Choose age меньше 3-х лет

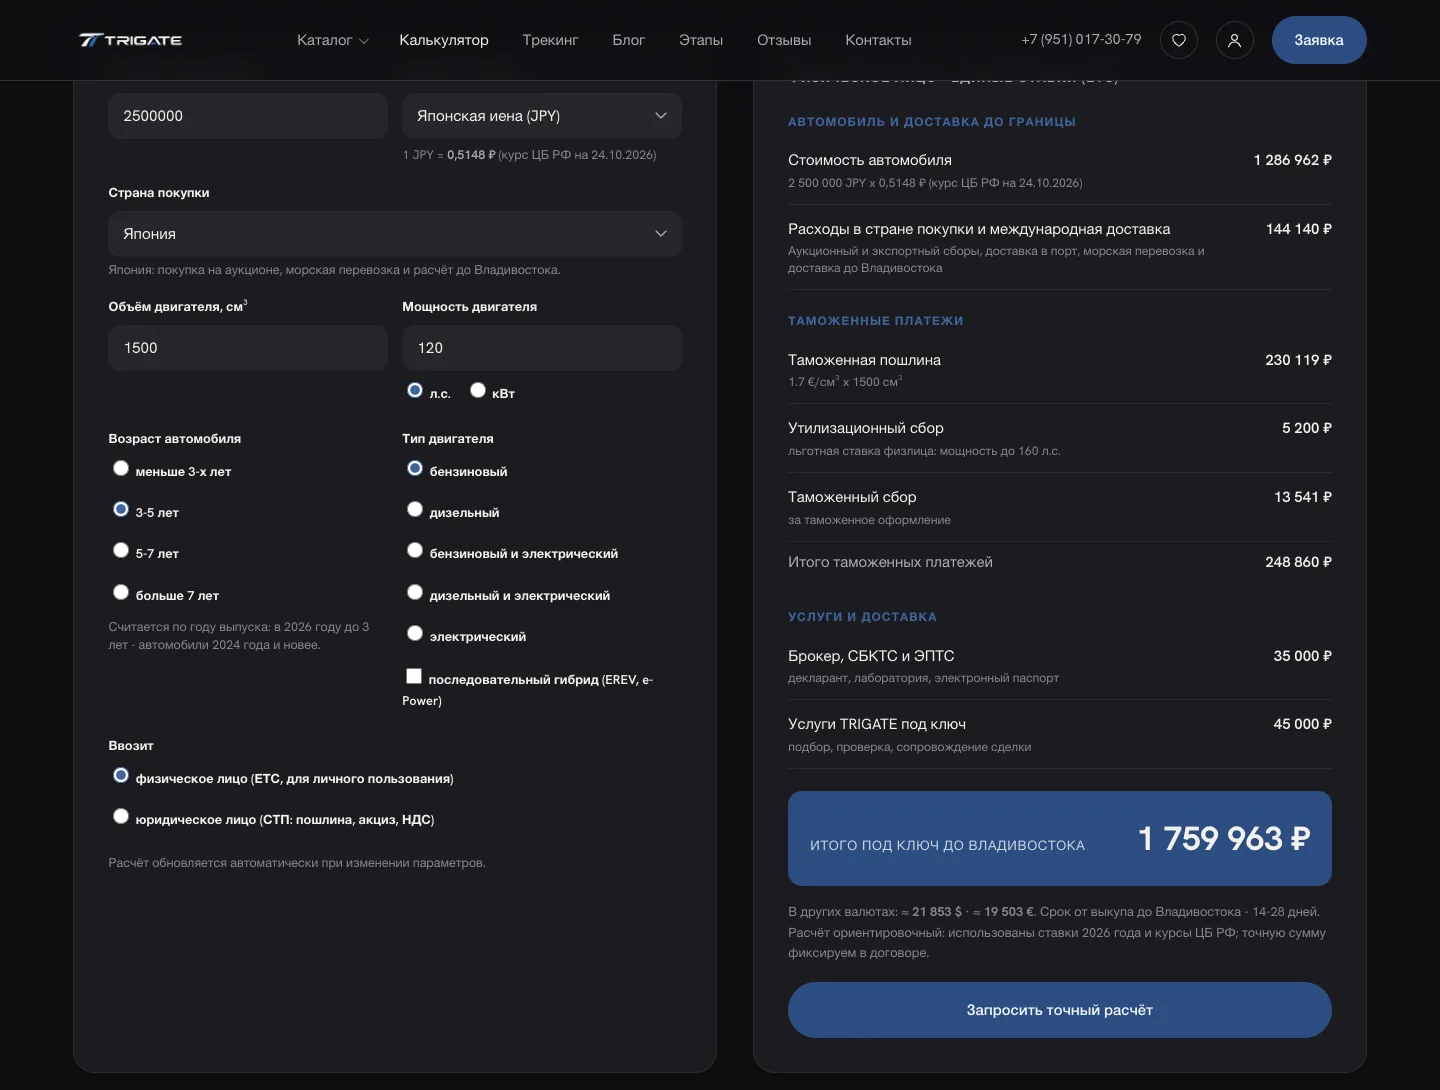(121, 468)
